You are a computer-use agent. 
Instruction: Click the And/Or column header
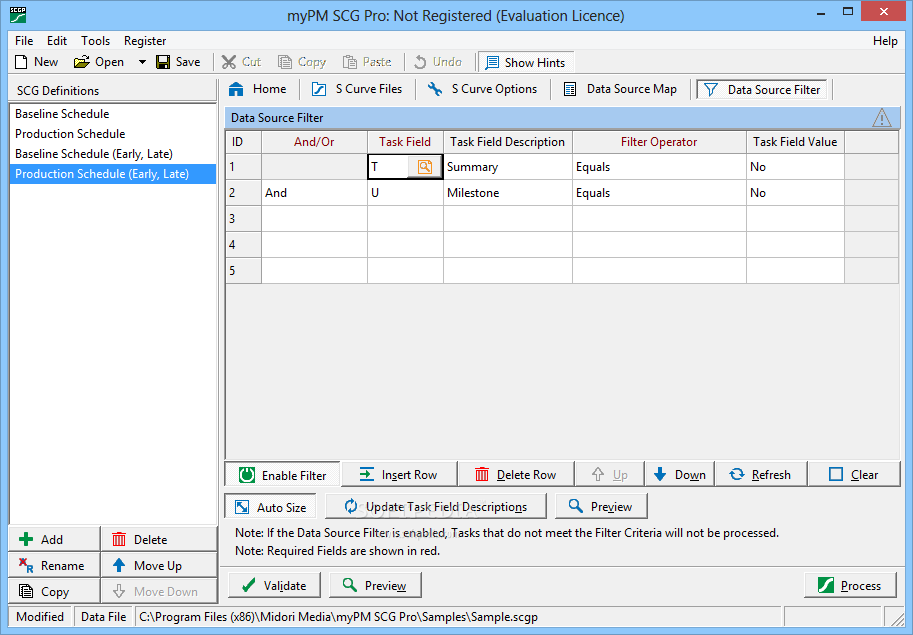coord(314,142)
